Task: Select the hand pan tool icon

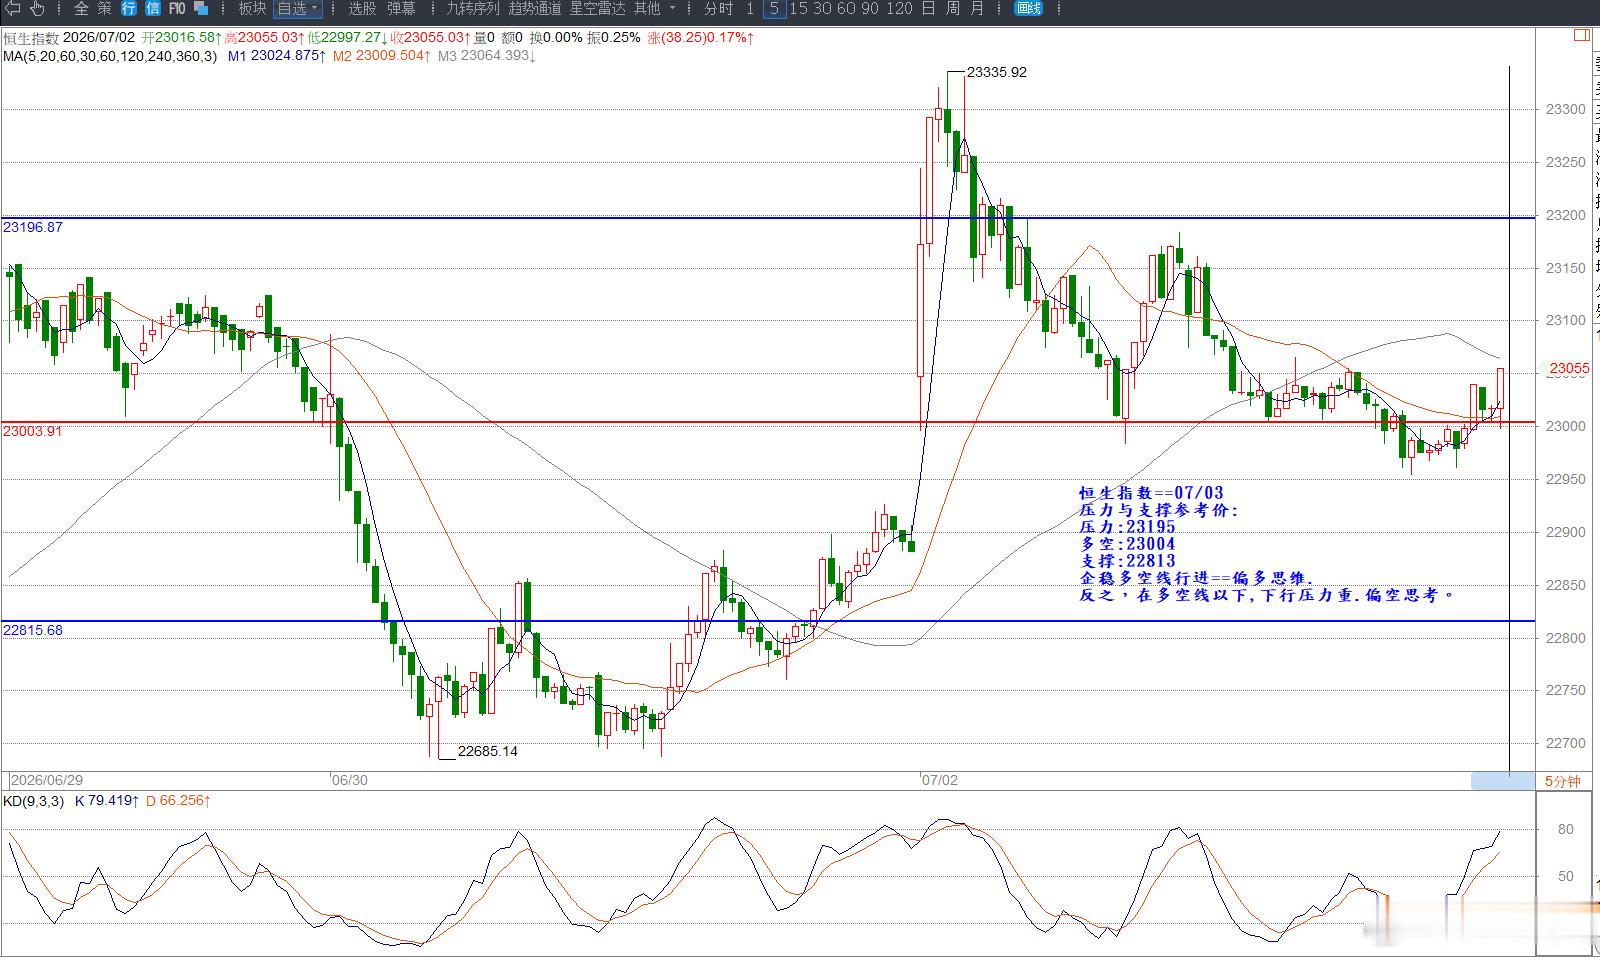Action: click(38, 9)
